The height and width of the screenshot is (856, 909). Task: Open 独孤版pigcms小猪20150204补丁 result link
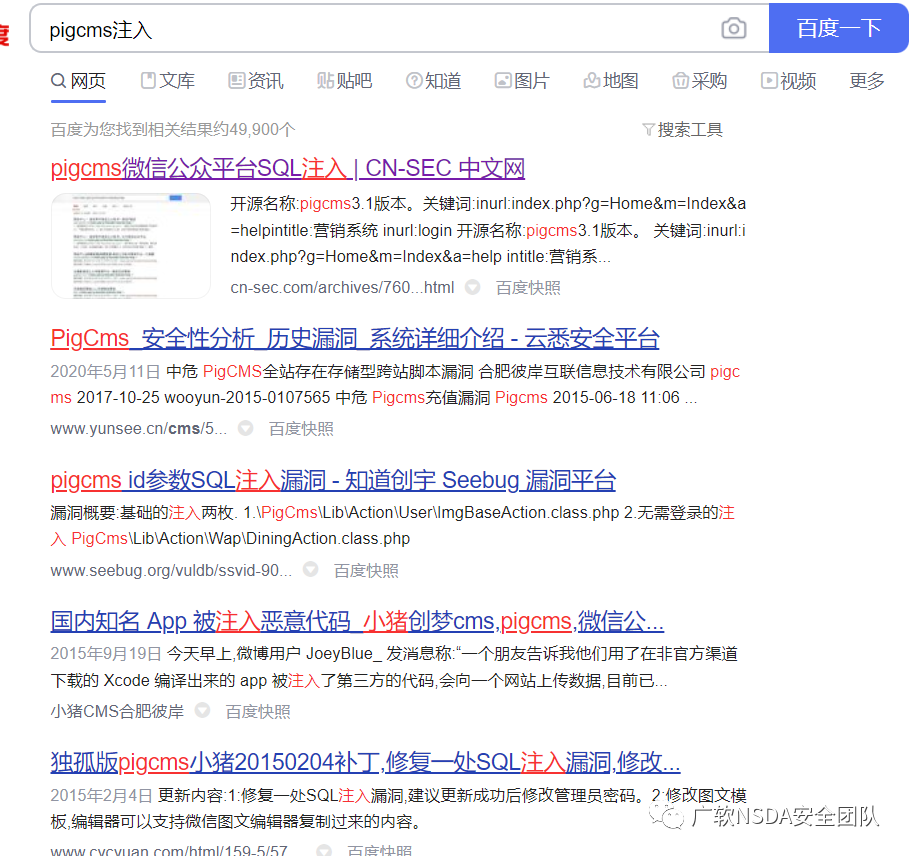365,762
